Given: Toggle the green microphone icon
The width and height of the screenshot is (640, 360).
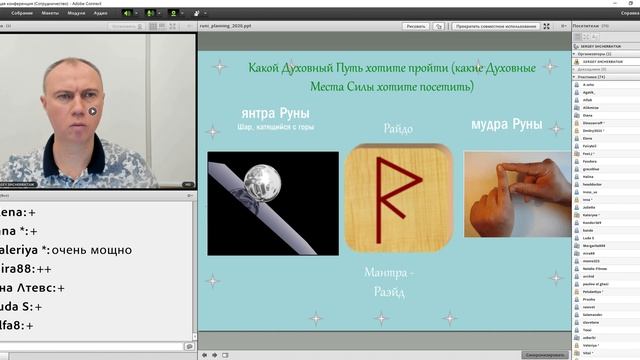Looking at the screenshot, I should [150, 13].
